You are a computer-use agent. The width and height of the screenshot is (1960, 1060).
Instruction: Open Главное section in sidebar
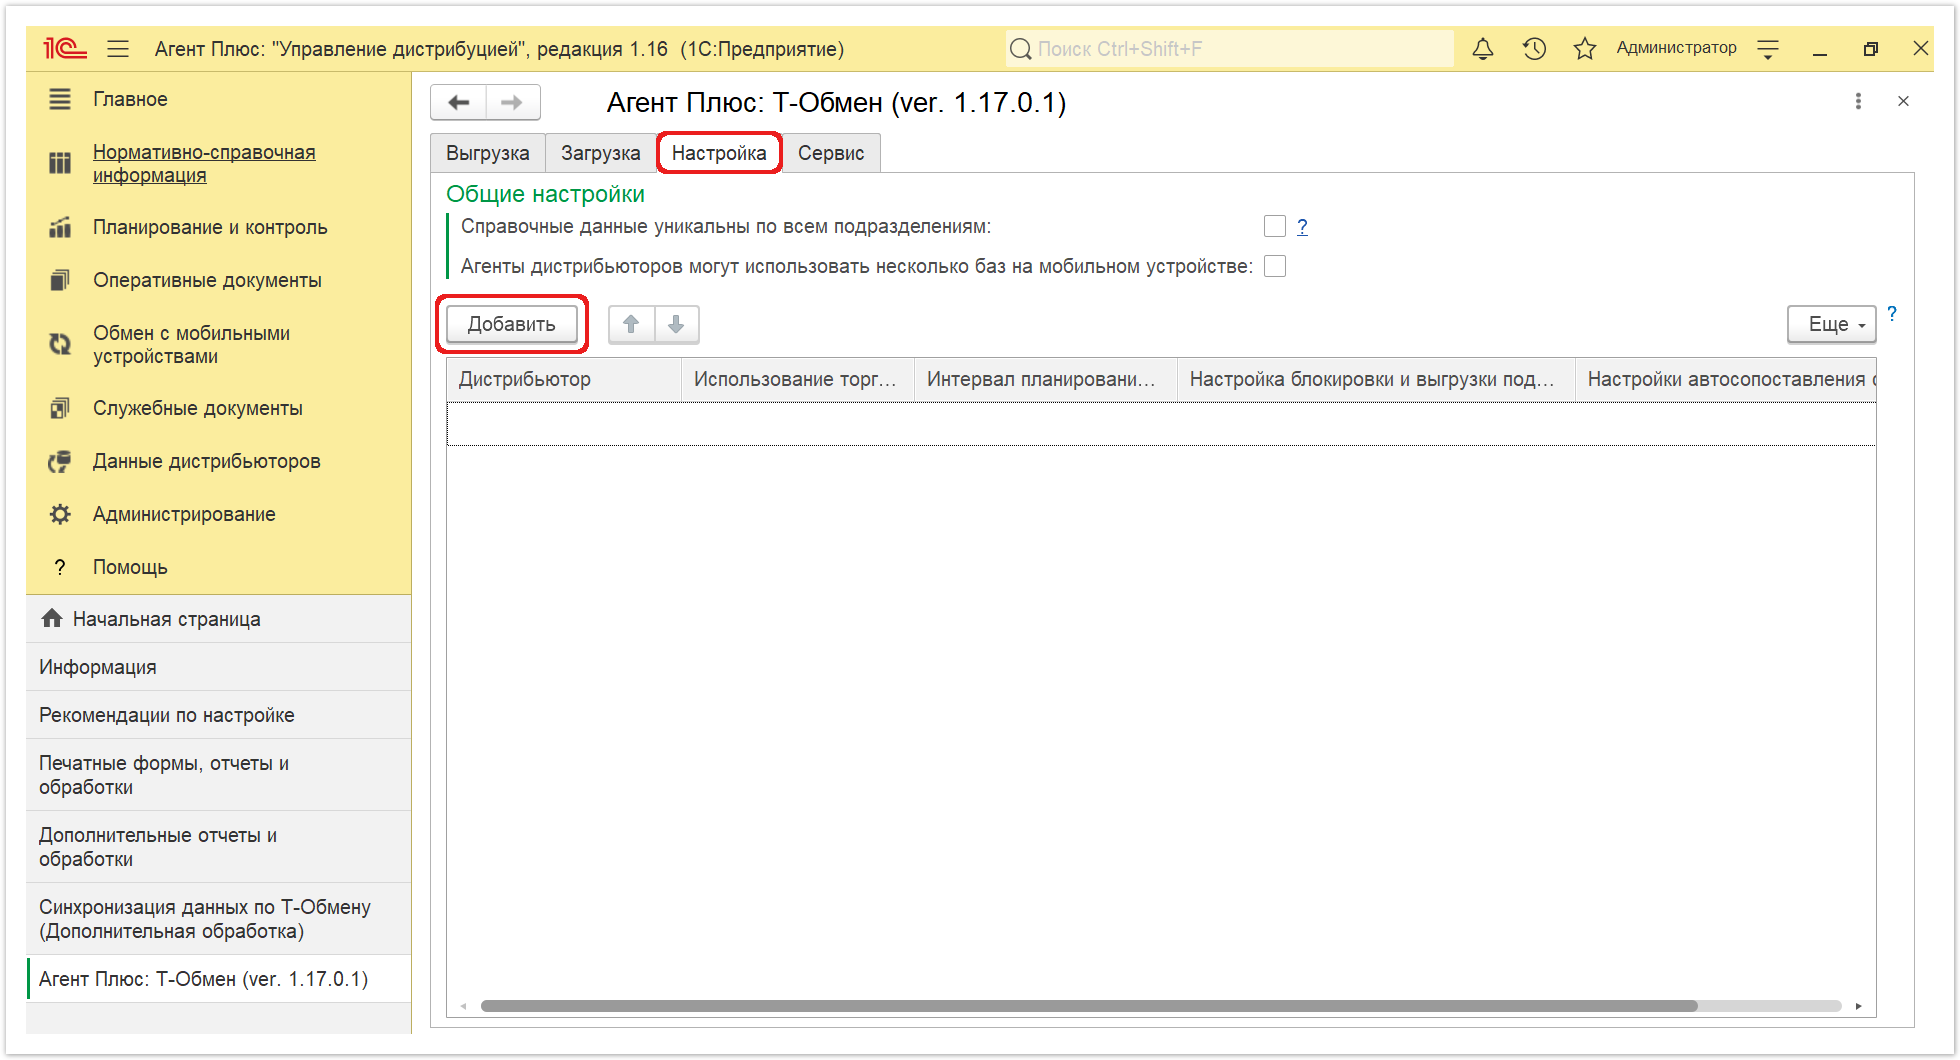(x=130, y=99)
